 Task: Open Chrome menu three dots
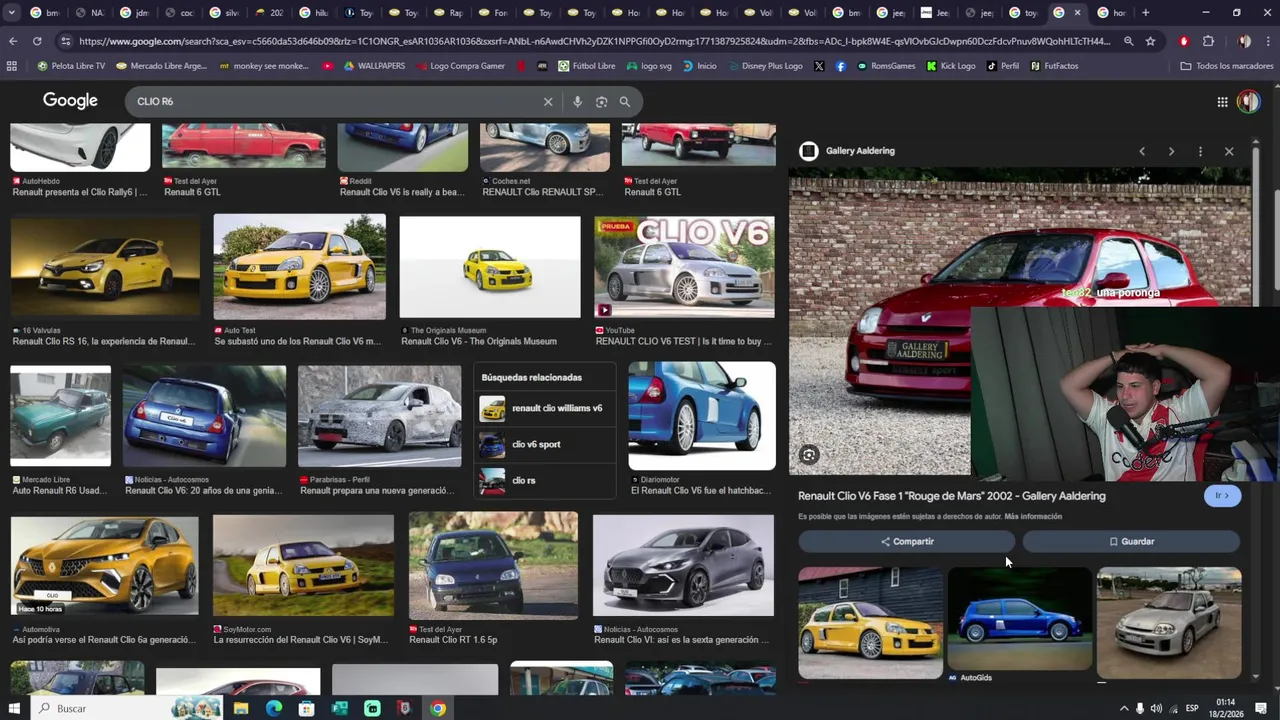pyautogui.click(x=1267, y=41)
